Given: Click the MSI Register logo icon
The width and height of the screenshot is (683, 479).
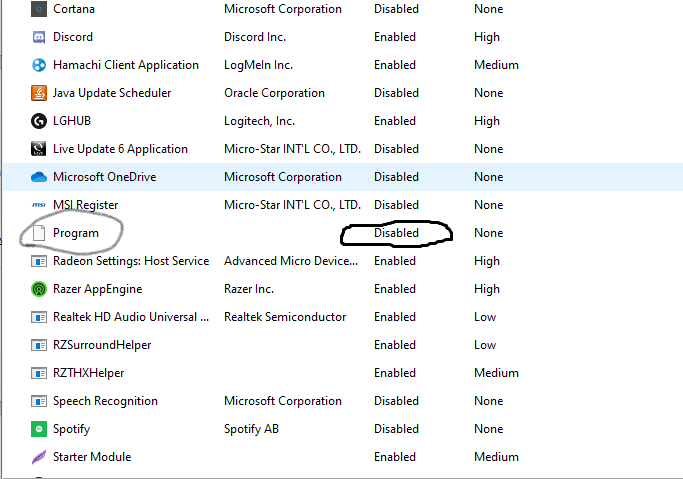Looking at the screenshot, I should click(x=39, y=205).
